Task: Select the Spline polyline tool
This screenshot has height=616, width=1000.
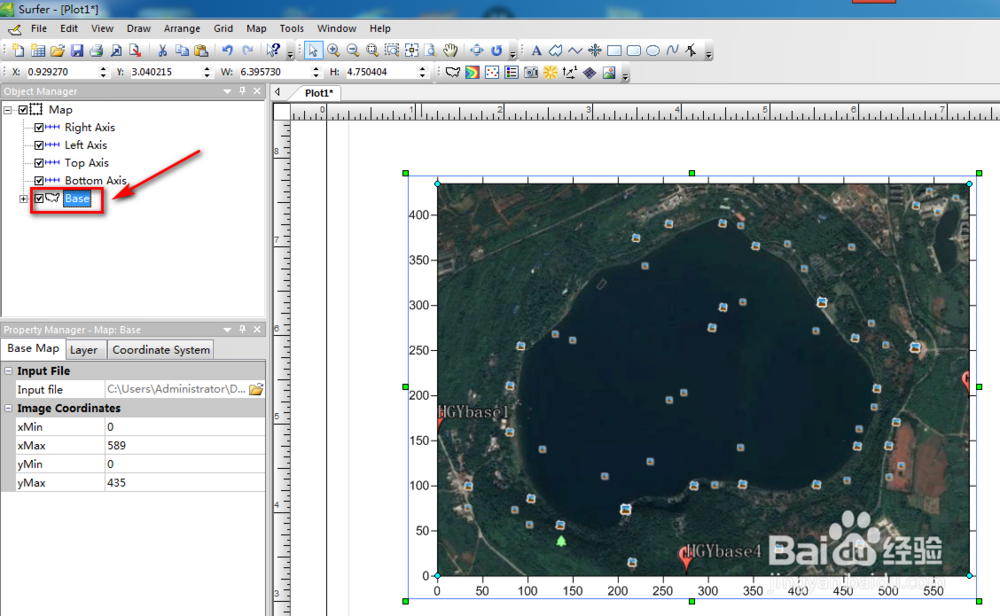Action: pyautogui.click(x=672, y=50)
